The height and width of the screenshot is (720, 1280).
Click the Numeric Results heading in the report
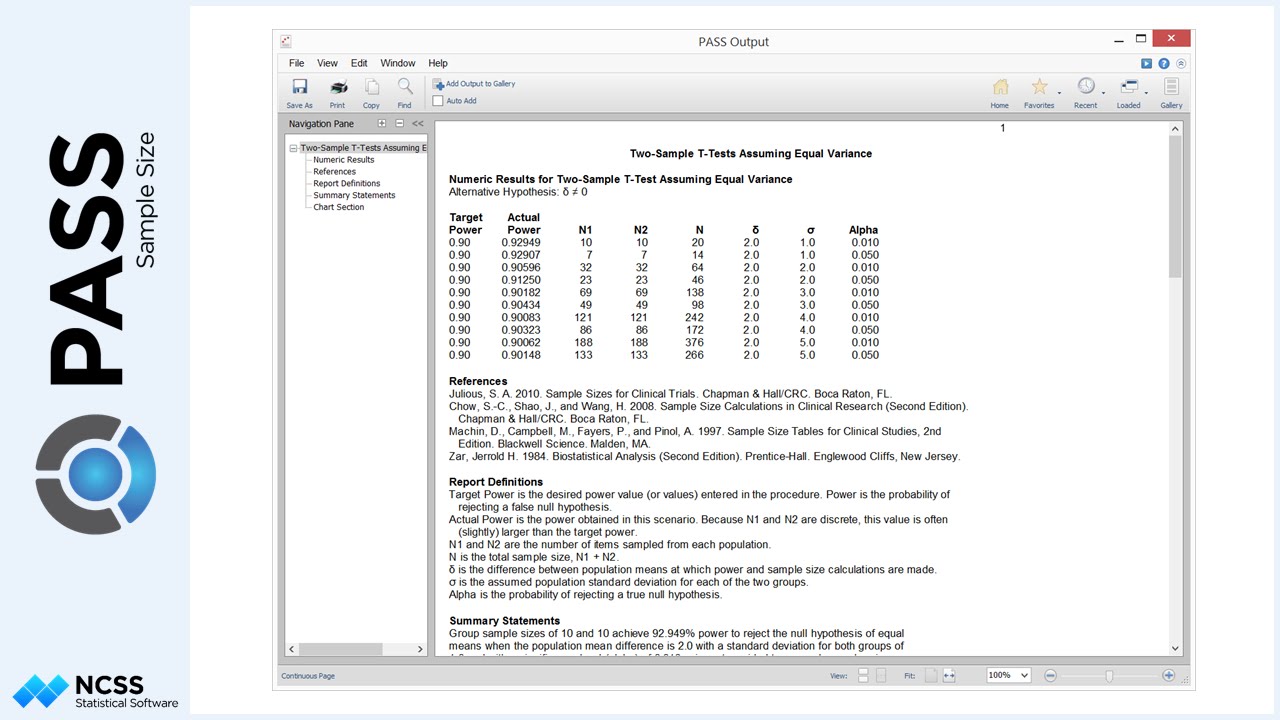click(x=621, y=179)
